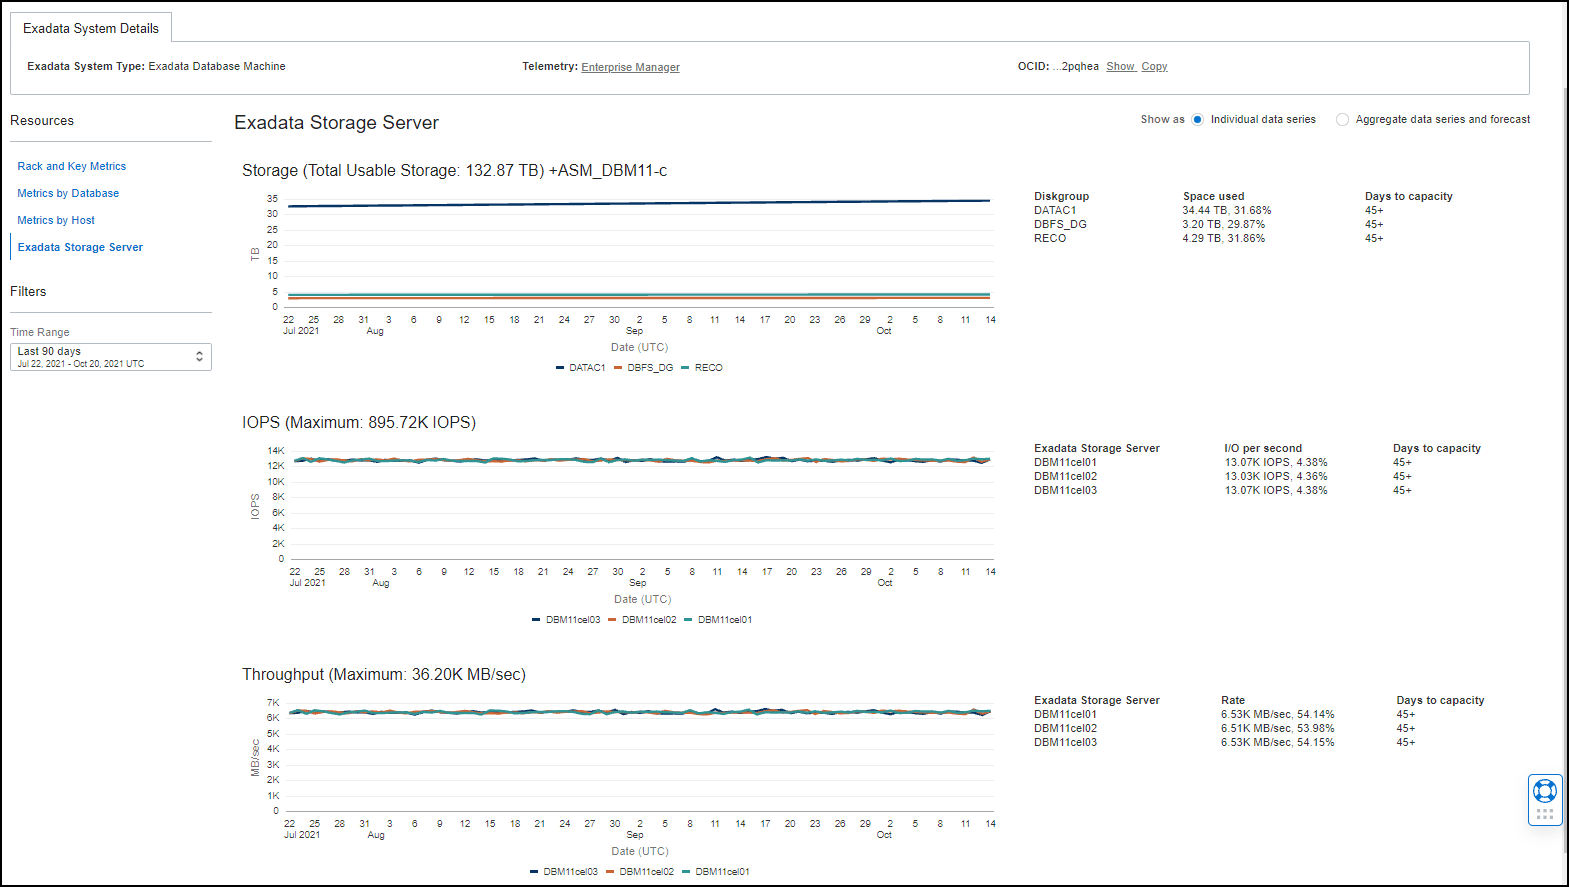Open Rack and Key Metrics section
Viewport: 1569px width, 887px height.
point(72,166)
